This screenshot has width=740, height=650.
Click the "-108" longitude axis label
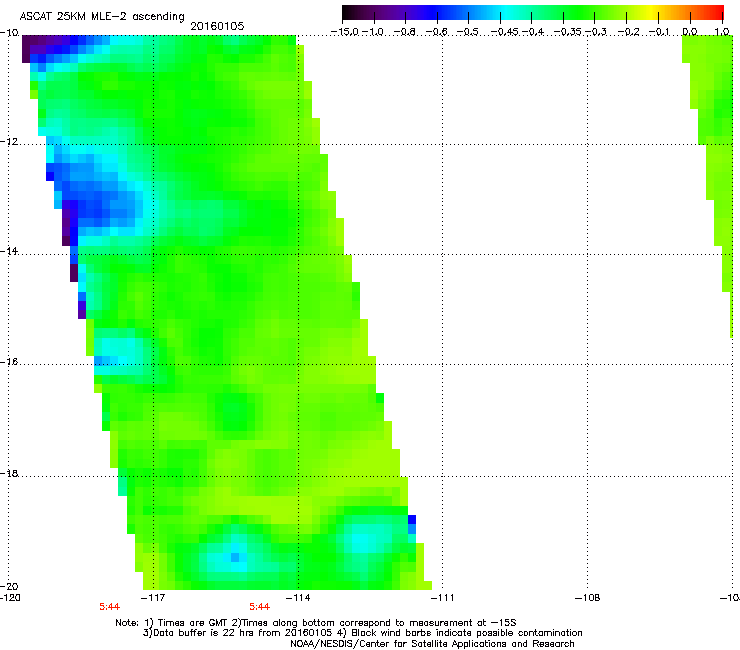pos(588,598)
